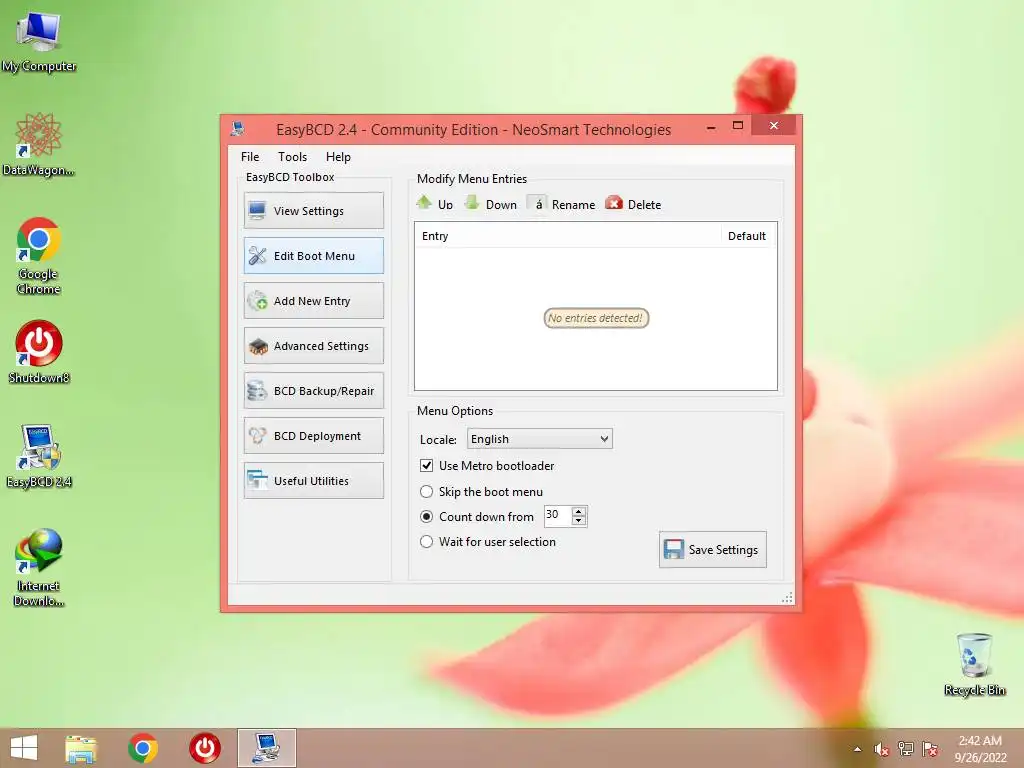Open BCD Deployment section

(x=313, y=436)
